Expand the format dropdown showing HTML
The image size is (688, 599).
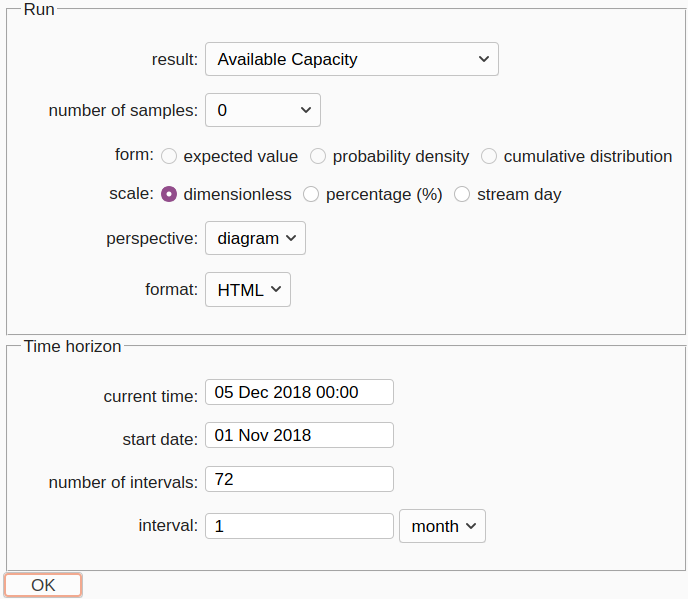tap(248, 290)
